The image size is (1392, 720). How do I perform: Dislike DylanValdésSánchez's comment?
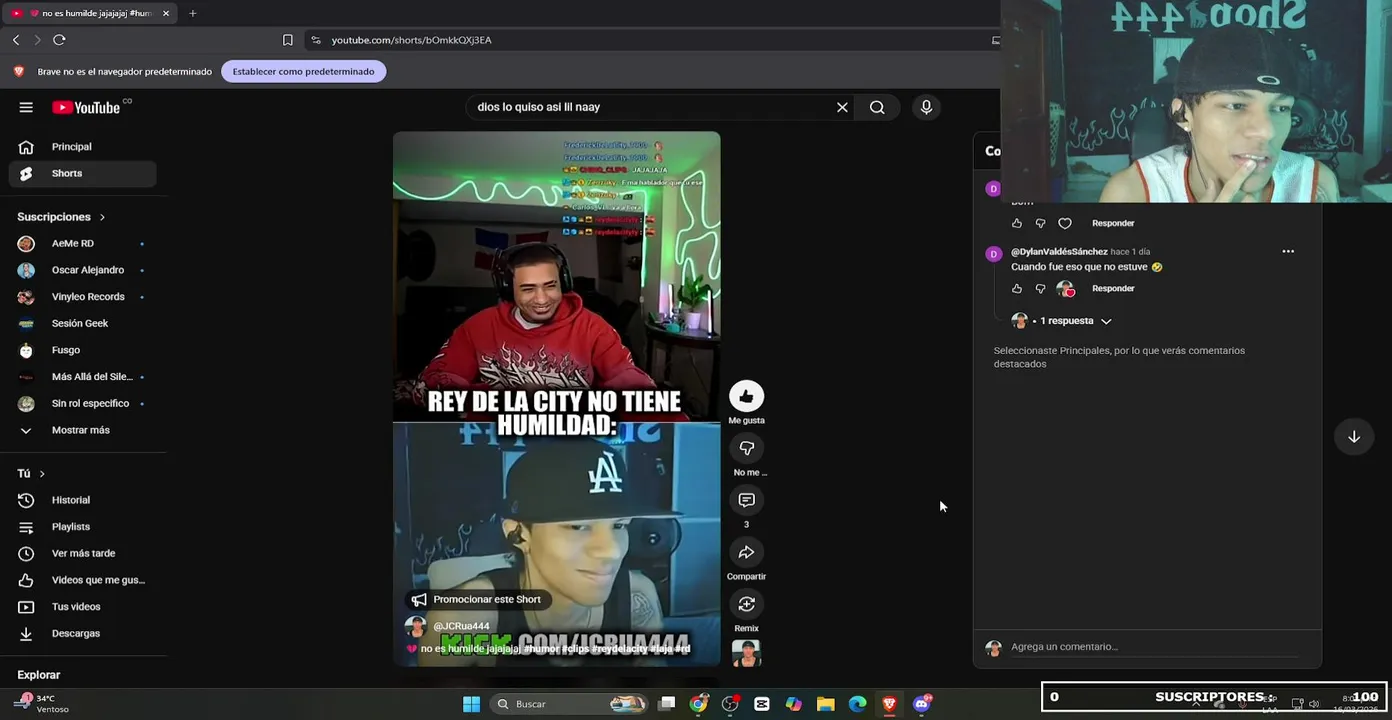pyautogui.click(x=1040, y=288)
